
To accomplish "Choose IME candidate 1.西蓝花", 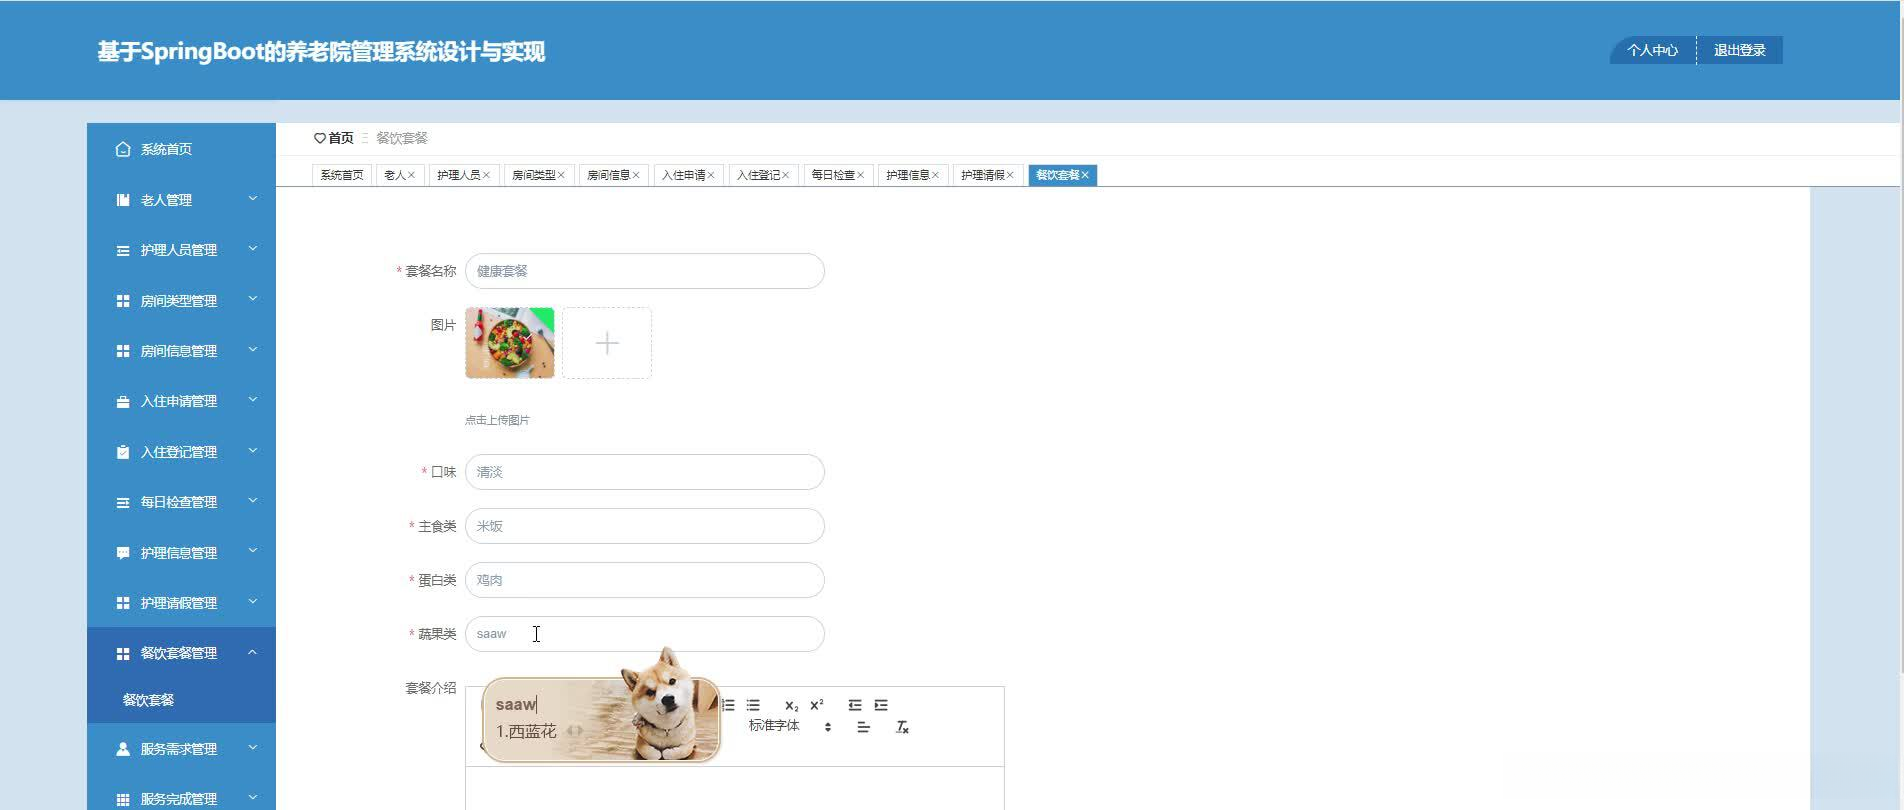I will click(526, 732).
